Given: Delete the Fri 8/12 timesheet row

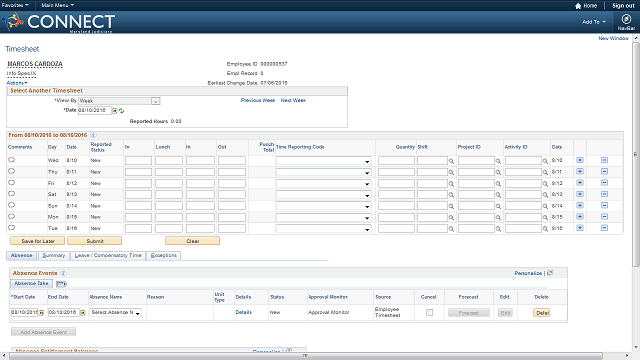Looking at the screenshot, I should pos(604,183).
